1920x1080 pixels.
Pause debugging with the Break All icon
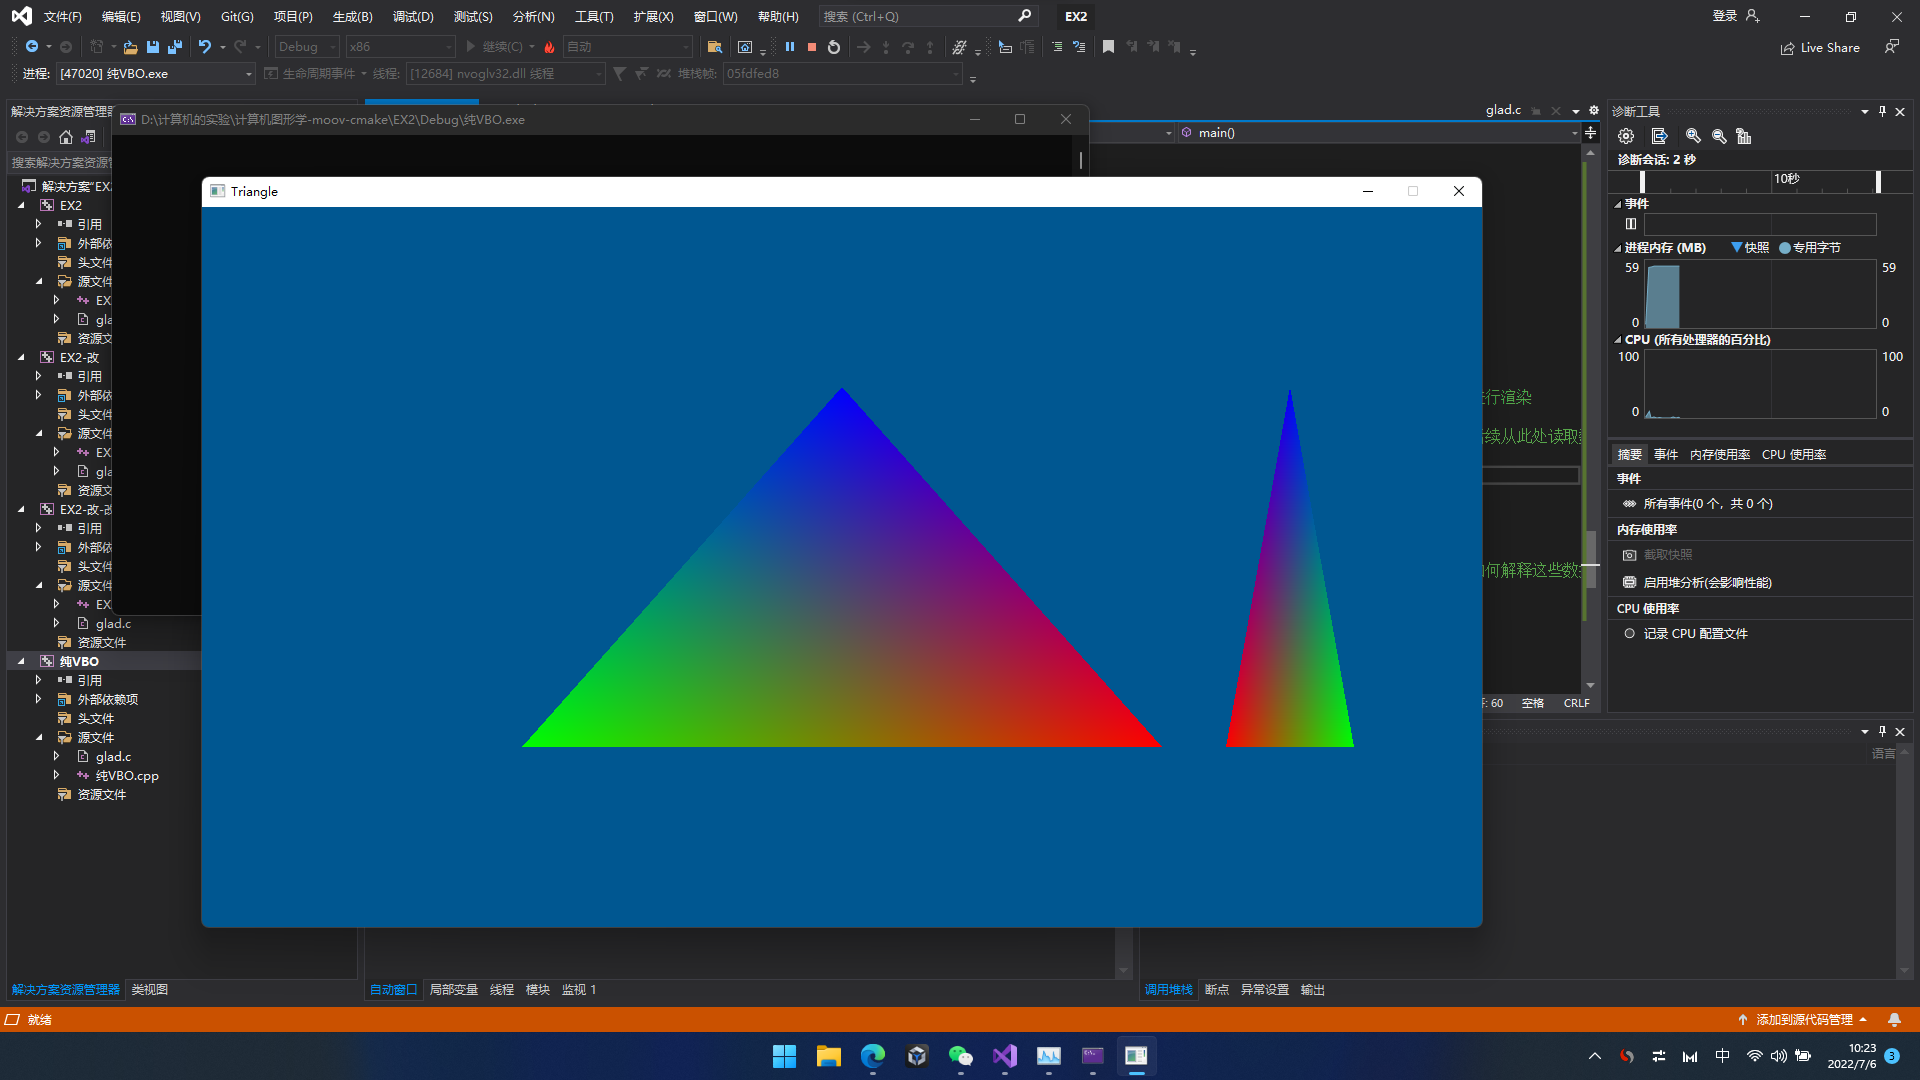pyautogui.click(x=790, y=47)
